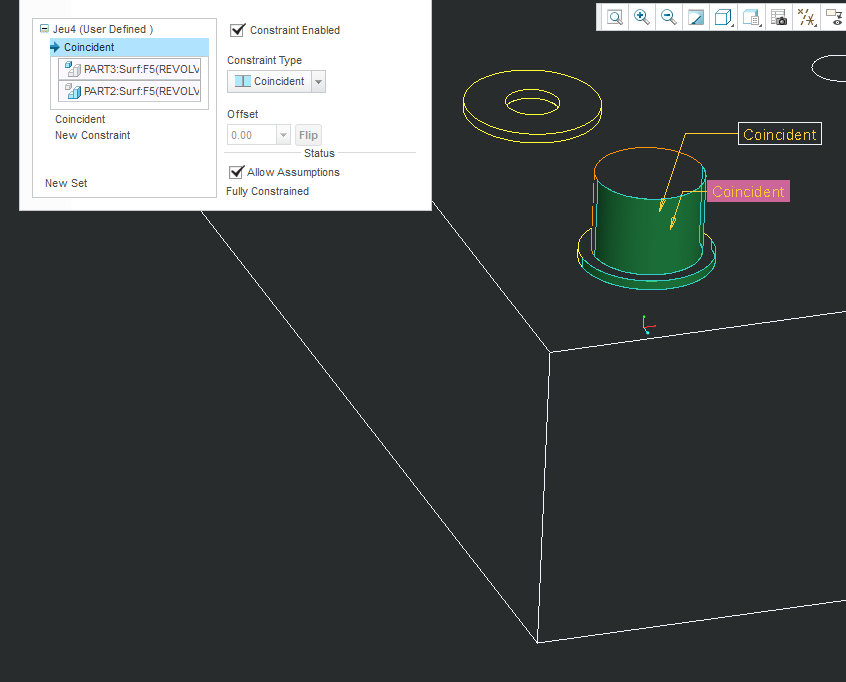
Task: Click the view capture camera icon
Action: (x=779, y=17)
